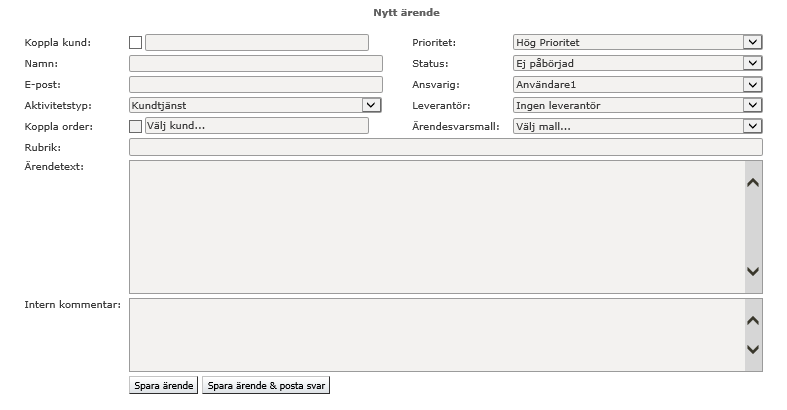The image size is (787, 410).
Task: Open the Prioritet dropdown
Action: pos(637,43)
